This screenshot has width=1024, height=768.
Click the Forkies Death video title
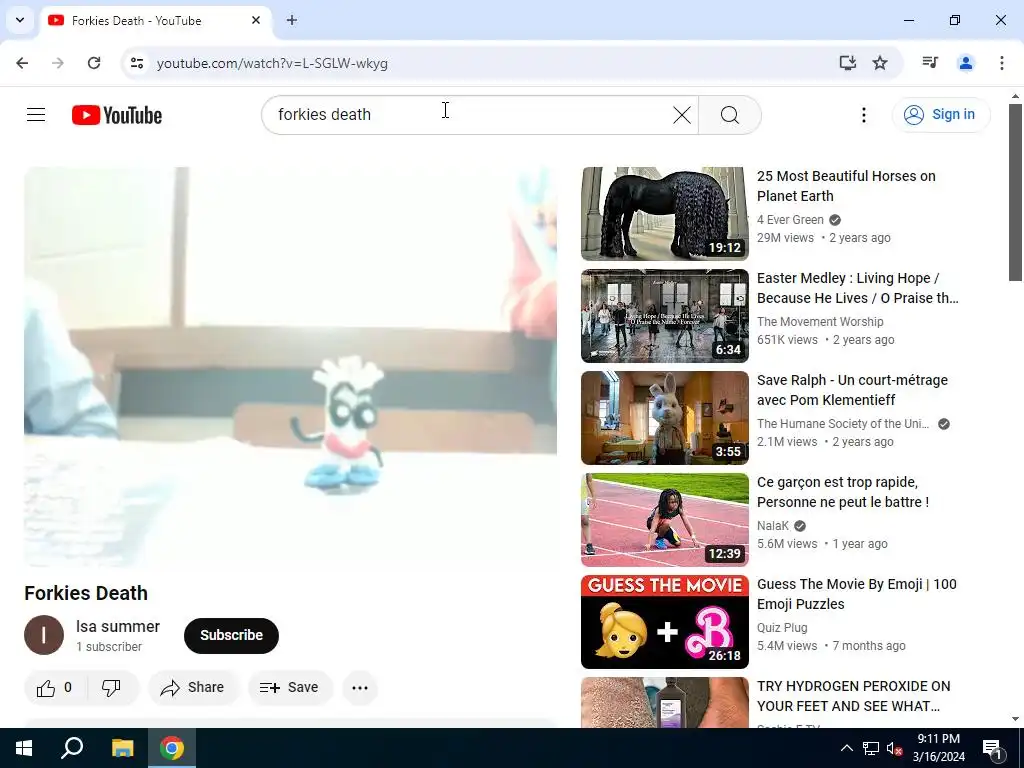coord(86,593)
